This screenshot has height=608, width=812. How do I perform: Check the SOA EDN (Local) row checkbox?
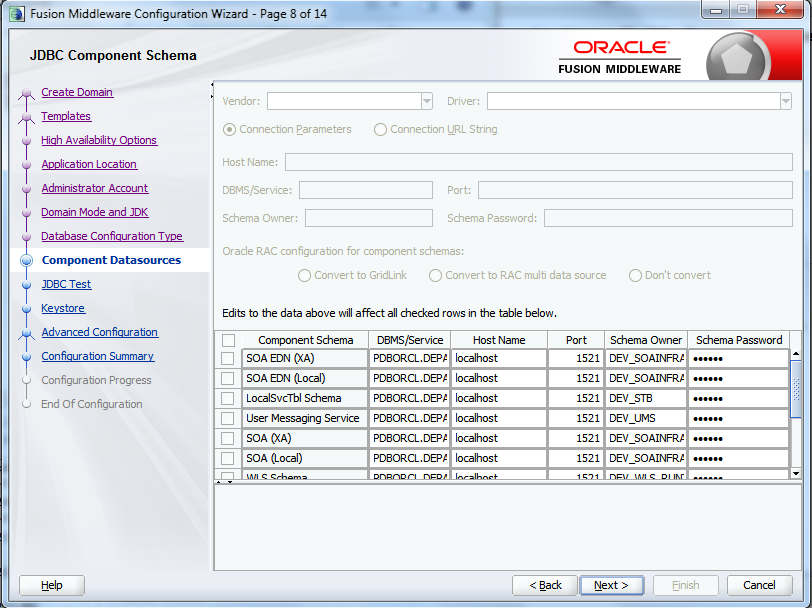(x=227, y=379)
